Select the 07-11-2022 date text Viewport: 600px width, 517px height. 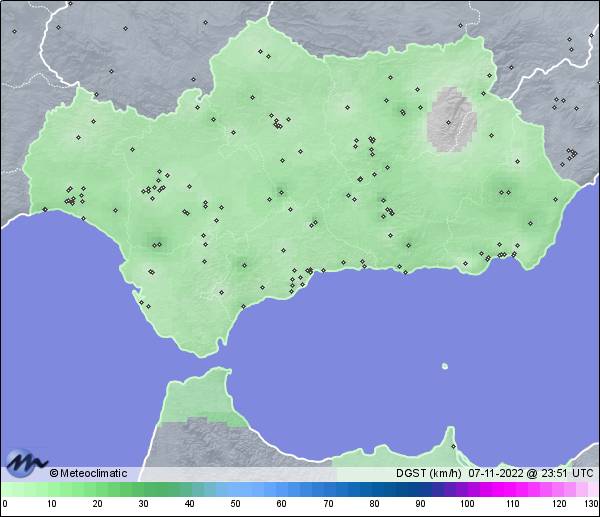(x=495, y=473)
